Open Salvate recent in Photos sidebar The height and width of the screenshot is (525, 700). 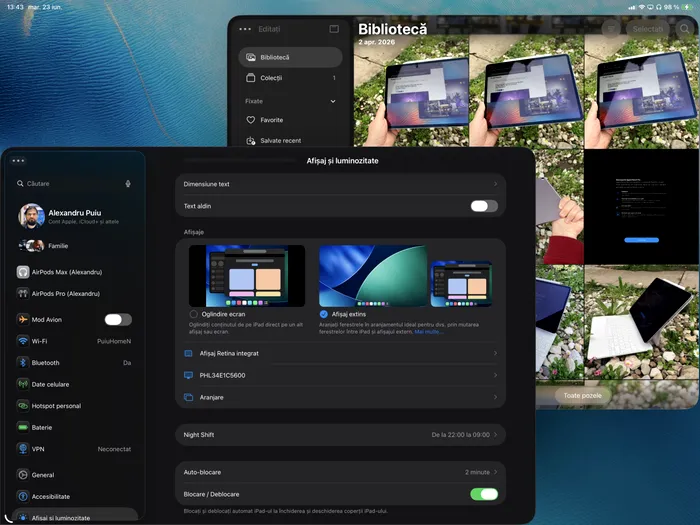click(291, 141)
